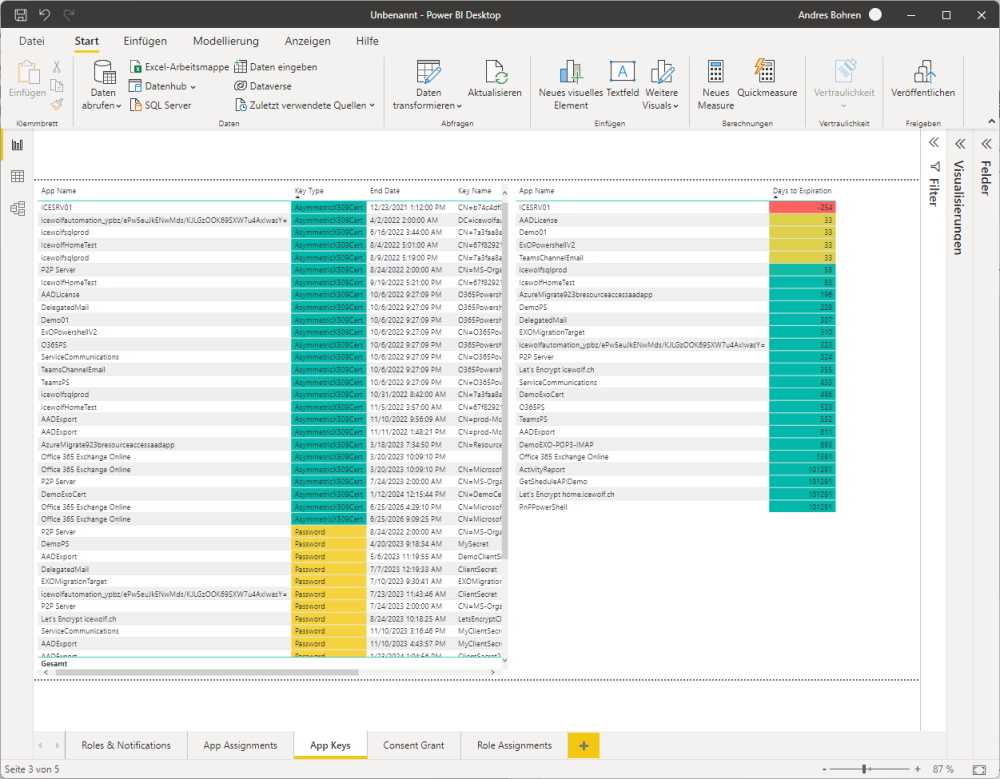
Task: Expand the Visualisierungen pane
Action: pos(960,144)
